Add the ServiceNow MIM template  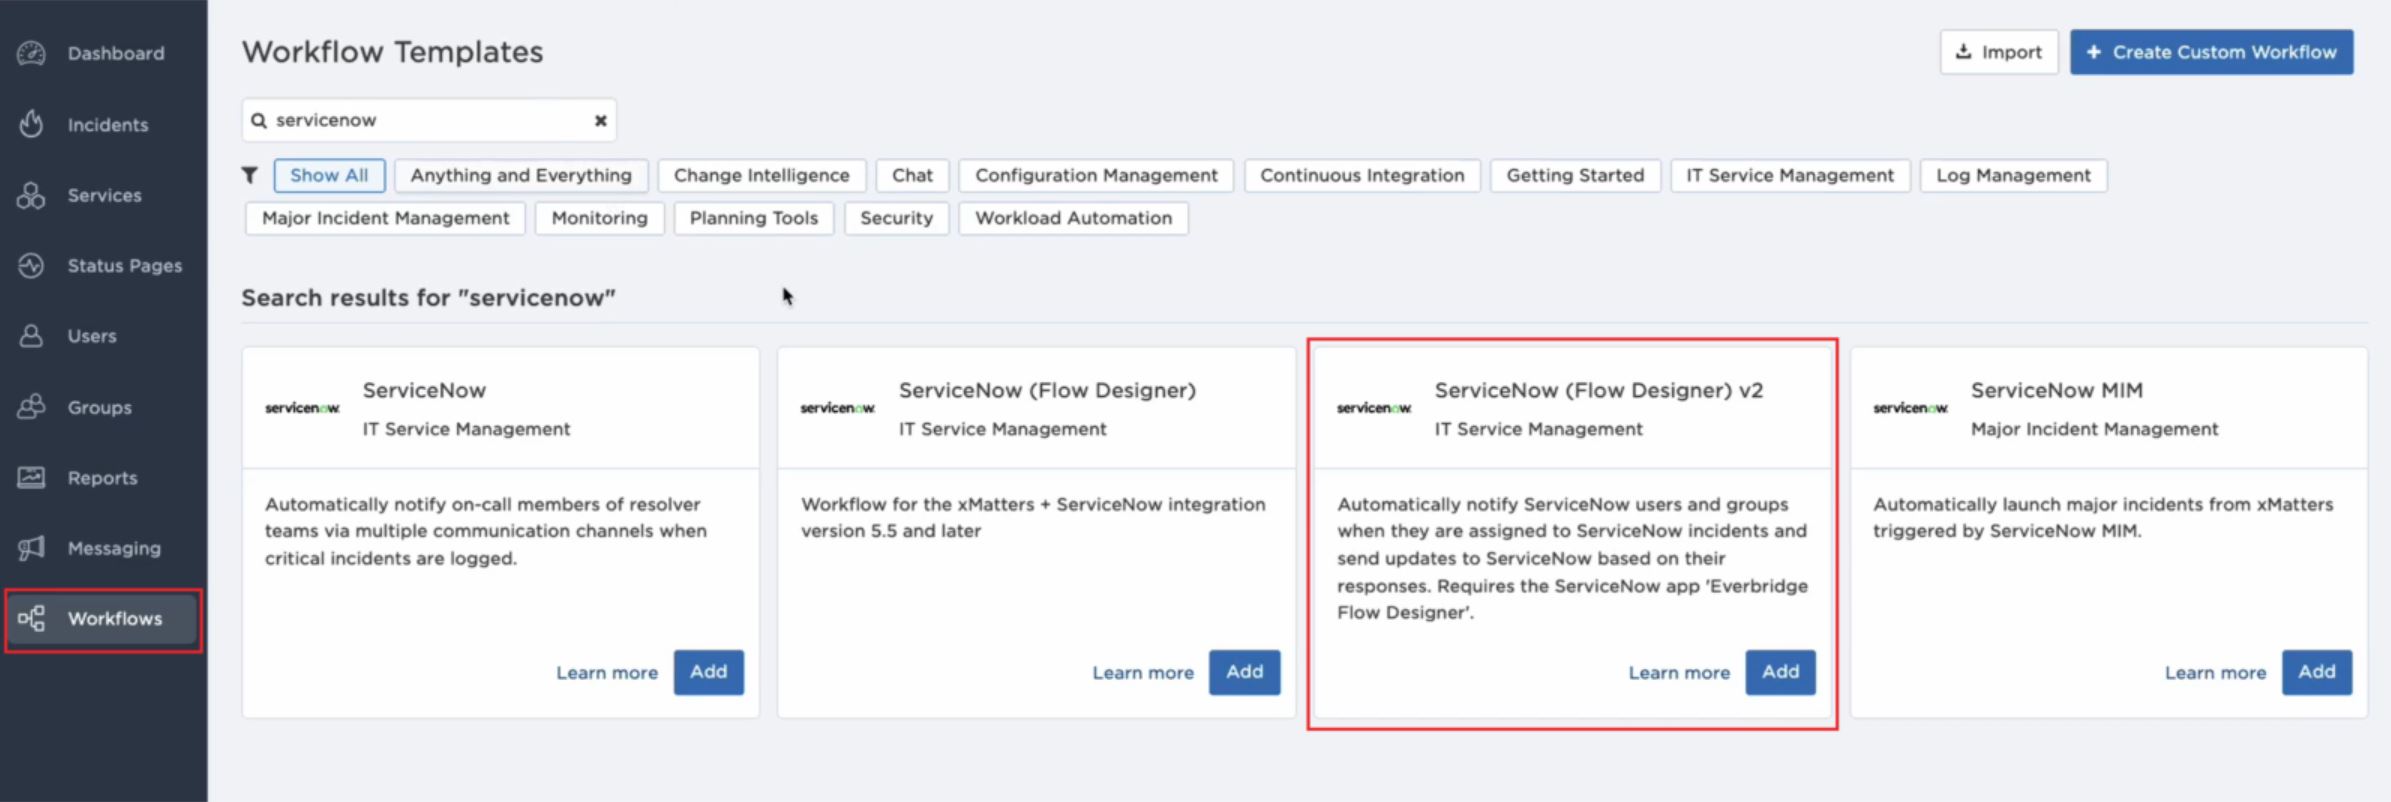click(x=2316, y=672)
